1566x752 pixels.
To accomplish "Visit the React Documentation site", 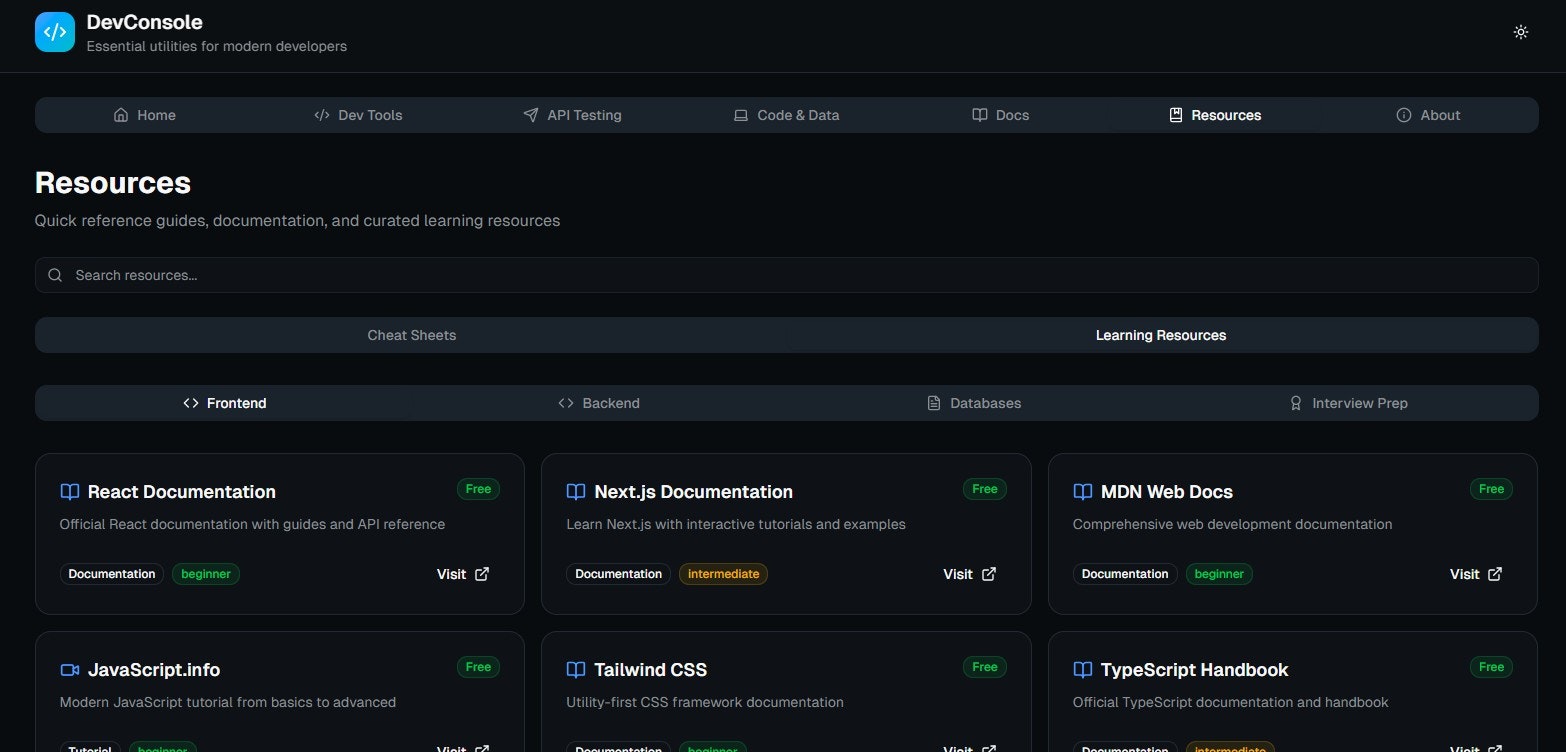I will pyautogui.click(x=451, y=574).
